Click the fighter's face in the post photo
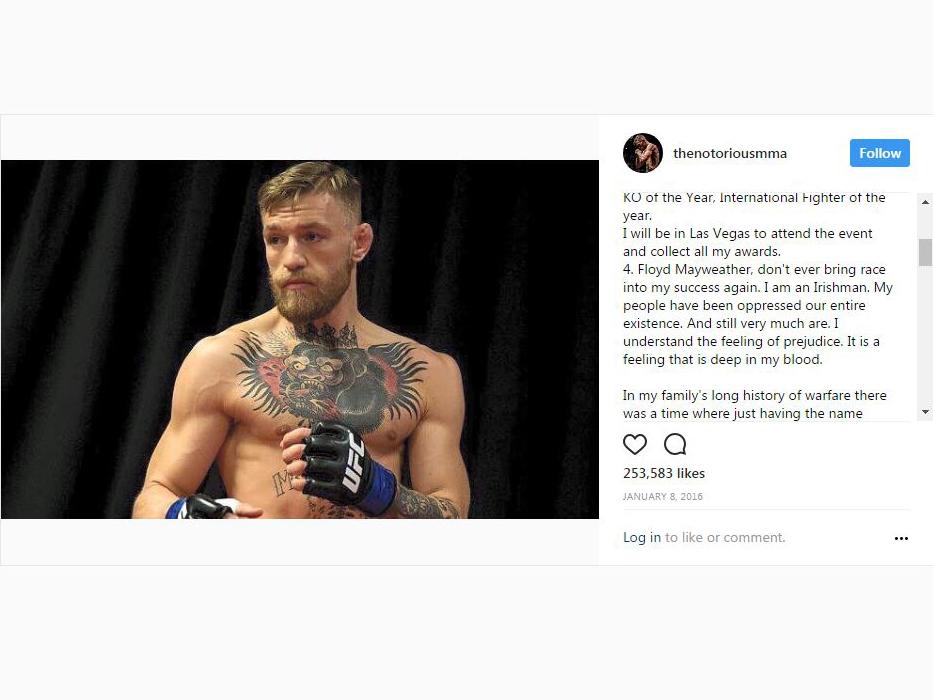933x700 pixels. pos(309,250)
